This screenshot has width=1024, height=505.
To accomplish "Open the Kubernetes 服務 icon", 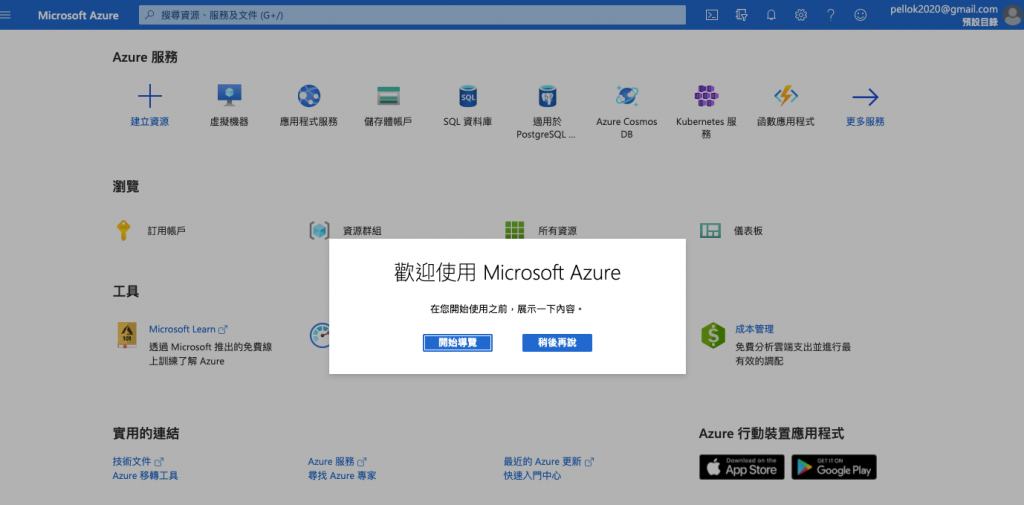I will click(707, 96).
